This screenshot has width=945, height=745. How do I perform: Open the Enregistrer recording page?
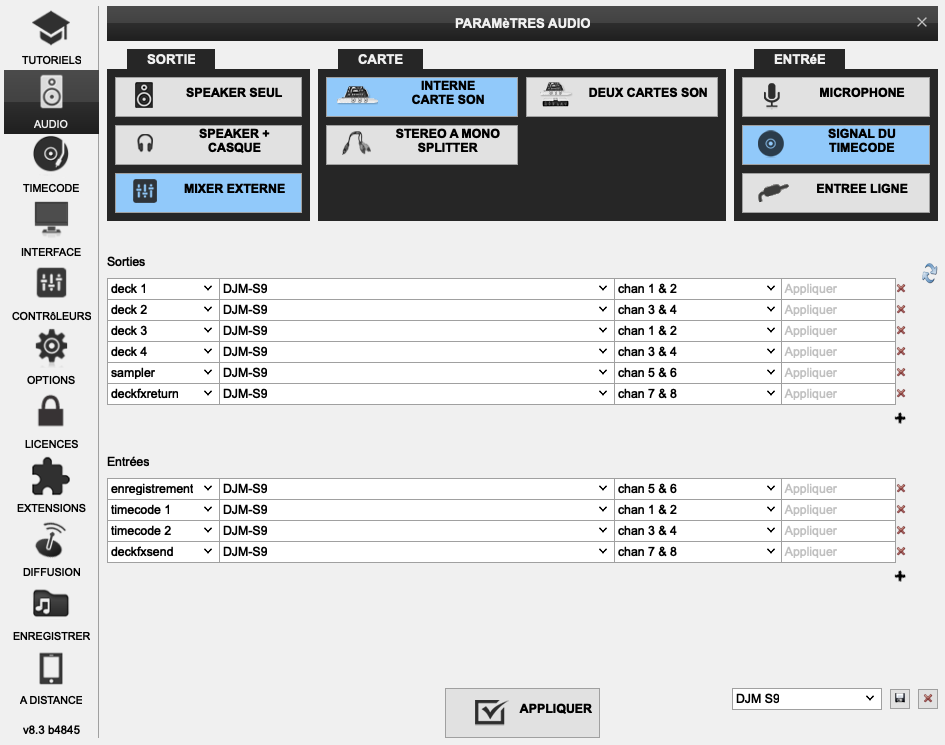(x=51, y=613)
